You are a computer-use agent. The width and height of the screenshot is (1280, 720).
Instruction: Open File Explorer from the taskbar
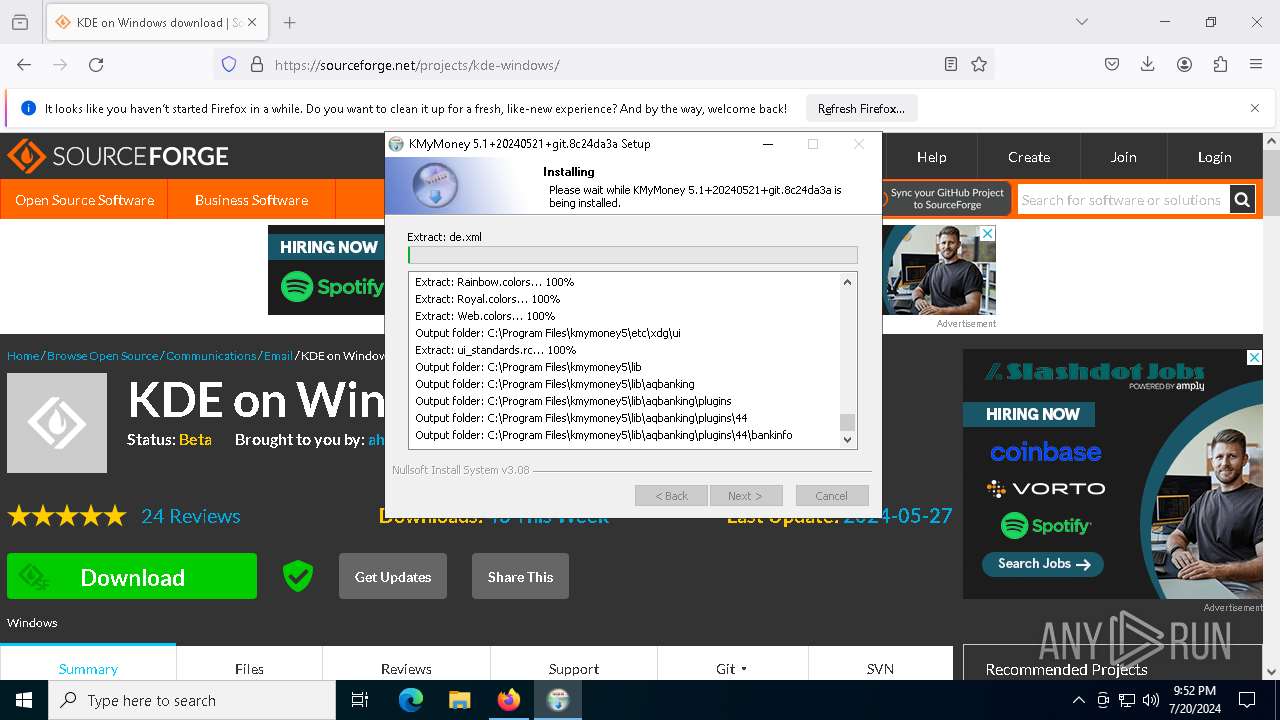[x=460, y=700]
